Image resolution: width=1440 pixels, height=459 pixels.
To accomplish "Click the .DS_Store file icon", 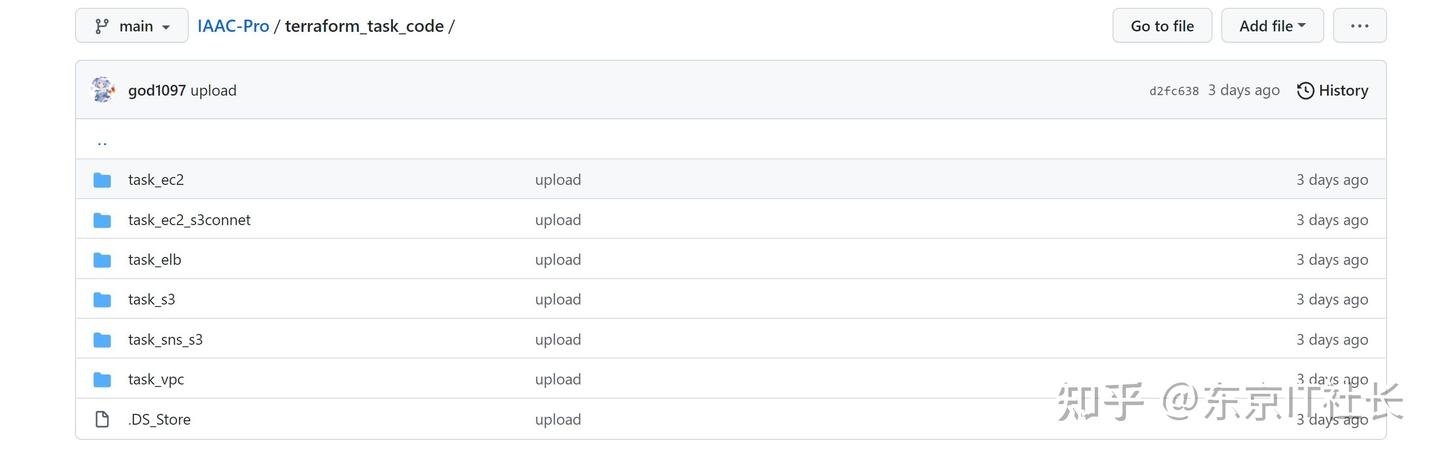I will click(x=102, y=420).
